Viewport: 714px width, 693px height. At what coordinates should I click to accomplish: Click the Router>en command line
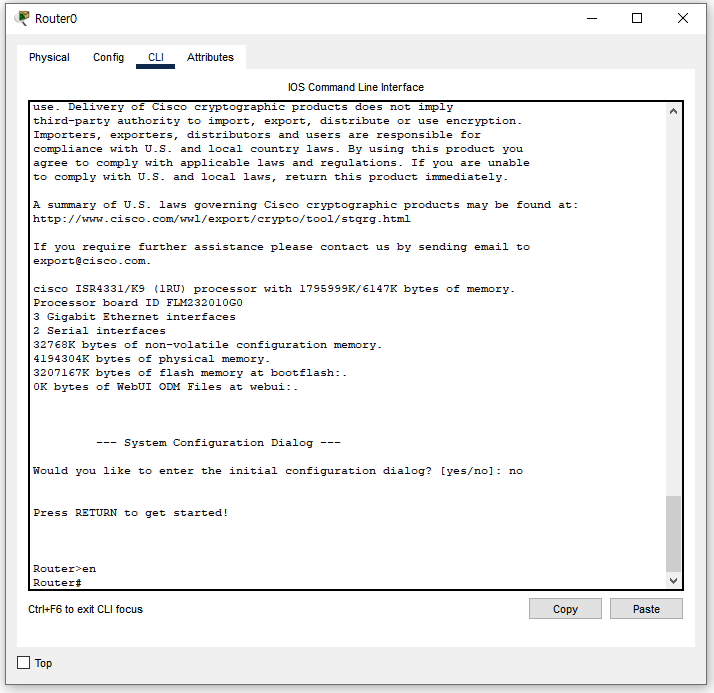[65, 569]
